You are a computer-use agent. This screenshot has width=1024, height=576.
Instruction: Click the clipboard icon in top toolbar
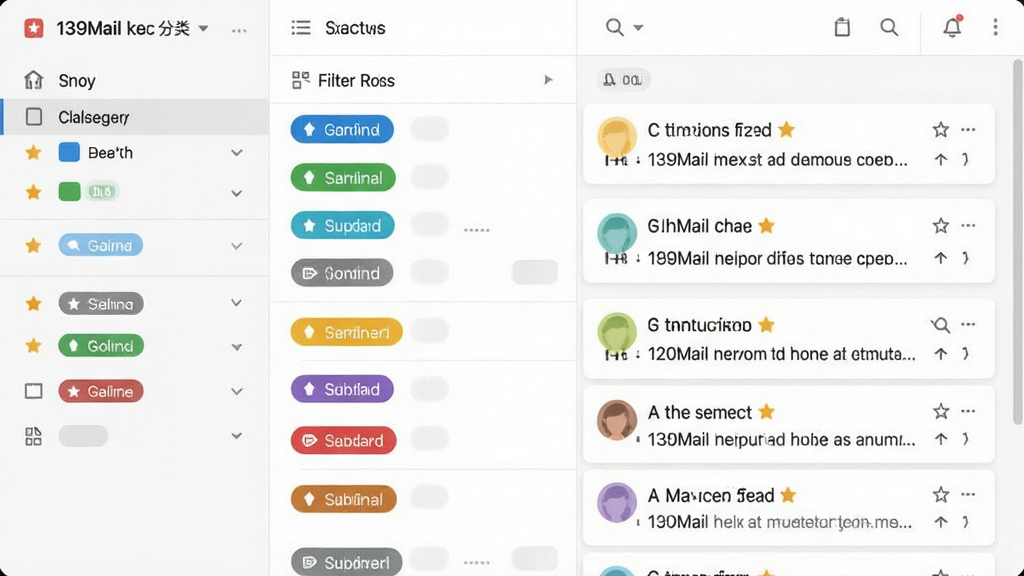pyautogui.click(x=842, y=27)
